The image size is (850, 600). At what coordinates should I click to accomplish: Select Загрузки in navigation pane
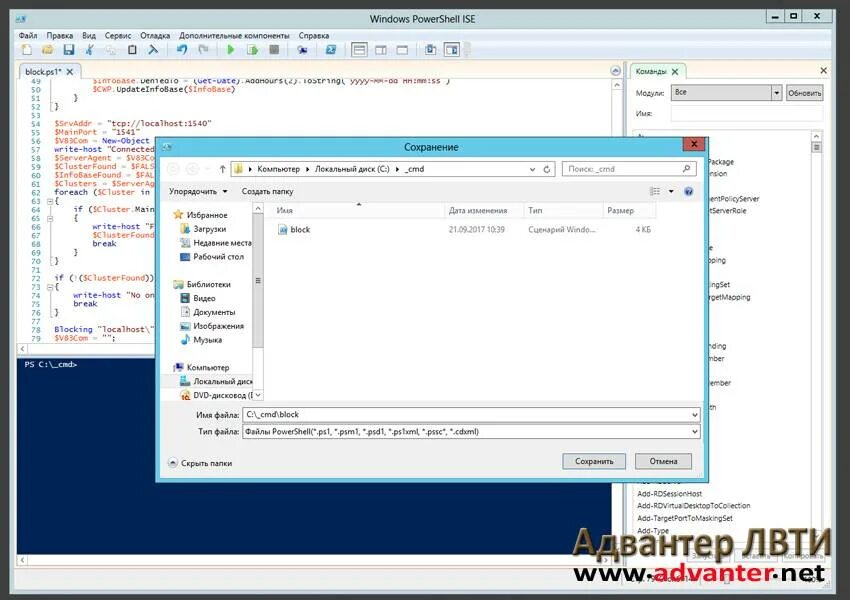[209, 229]
